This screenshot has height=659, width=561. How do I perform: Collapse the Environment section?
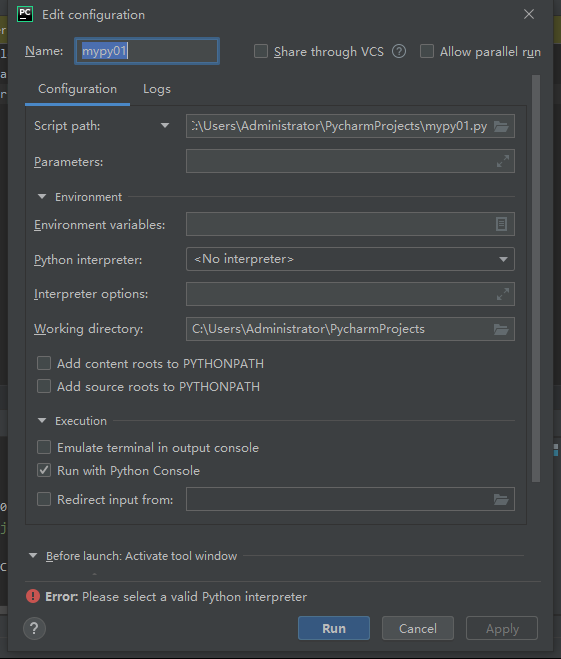[x=42, y=197]
